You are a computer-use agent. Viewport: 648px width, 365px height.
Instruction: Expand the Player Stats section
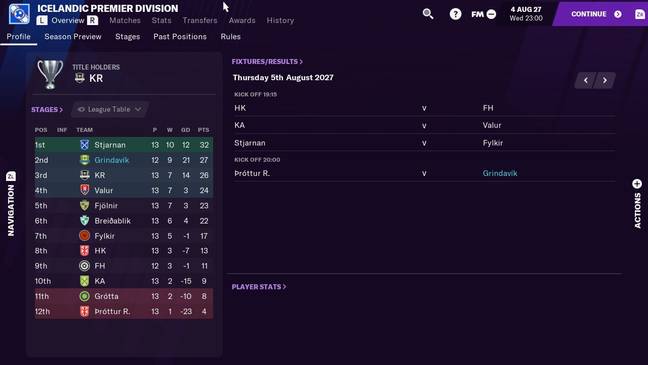point(259,286)
